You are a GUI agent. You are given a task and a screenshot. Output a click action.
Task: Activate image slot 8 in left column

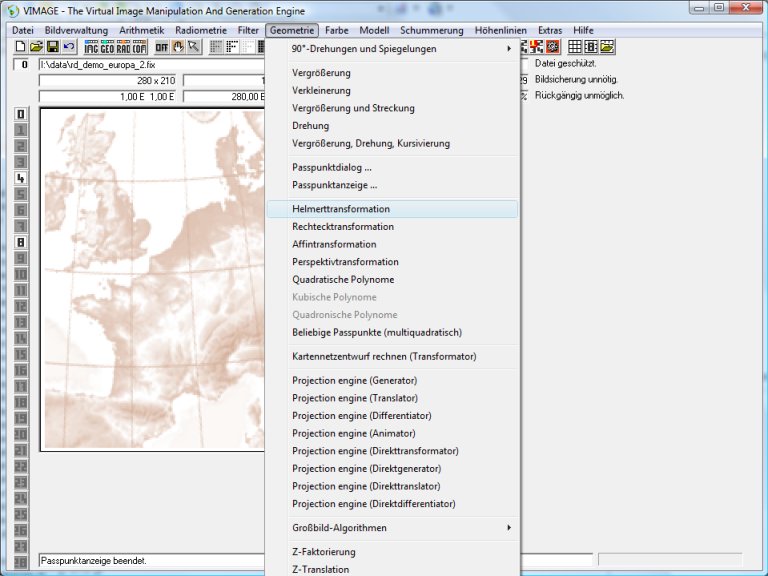[20, 242]
